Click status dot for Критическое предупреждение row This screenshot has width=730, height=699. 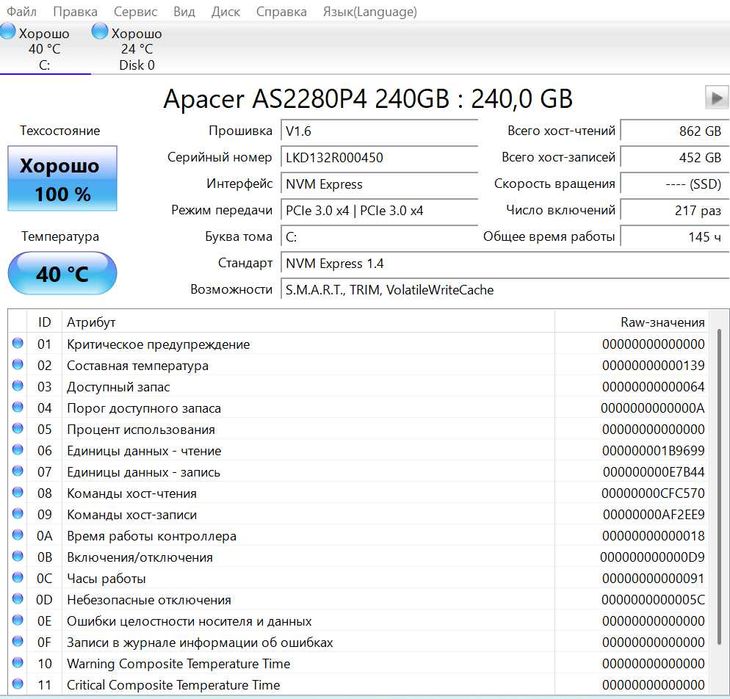pyautogui.click(x=18, y=344)
